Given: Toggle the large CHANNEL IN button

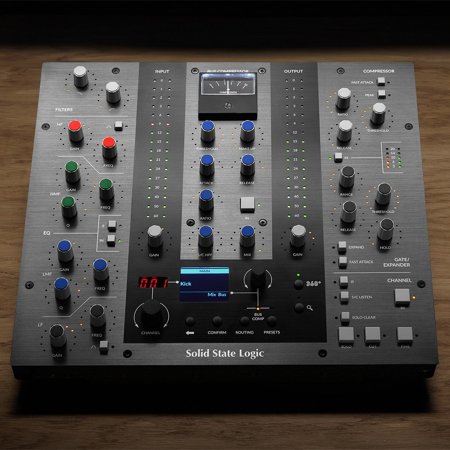Looking at the screenshot, I should pos(402,297).
